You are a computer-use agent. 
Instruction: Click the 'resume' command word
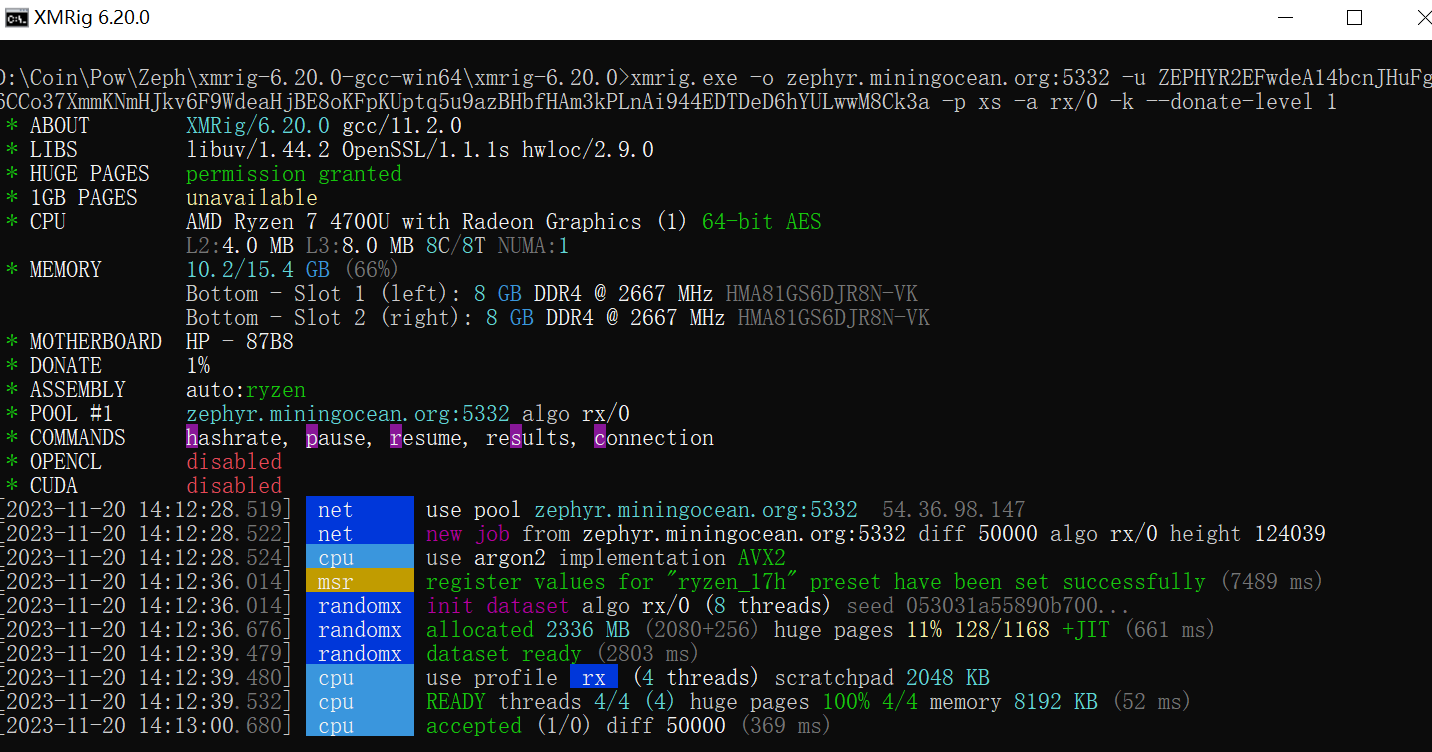coord(426,438)
